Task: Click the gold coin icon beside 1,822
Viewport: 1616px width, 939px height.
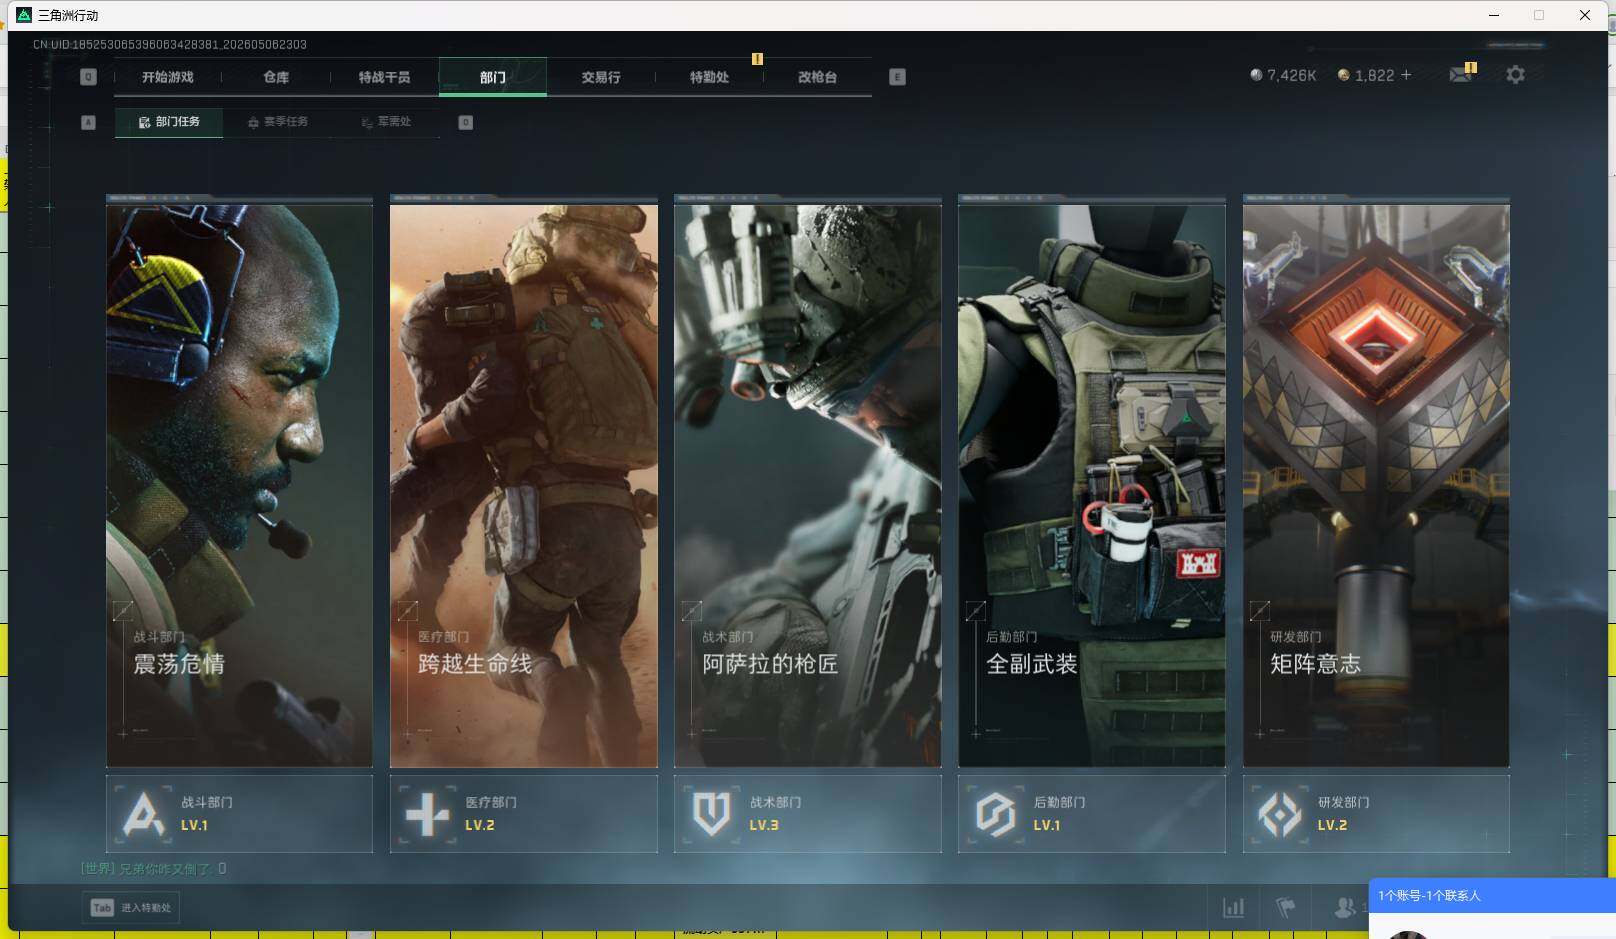Action: 1344,75
